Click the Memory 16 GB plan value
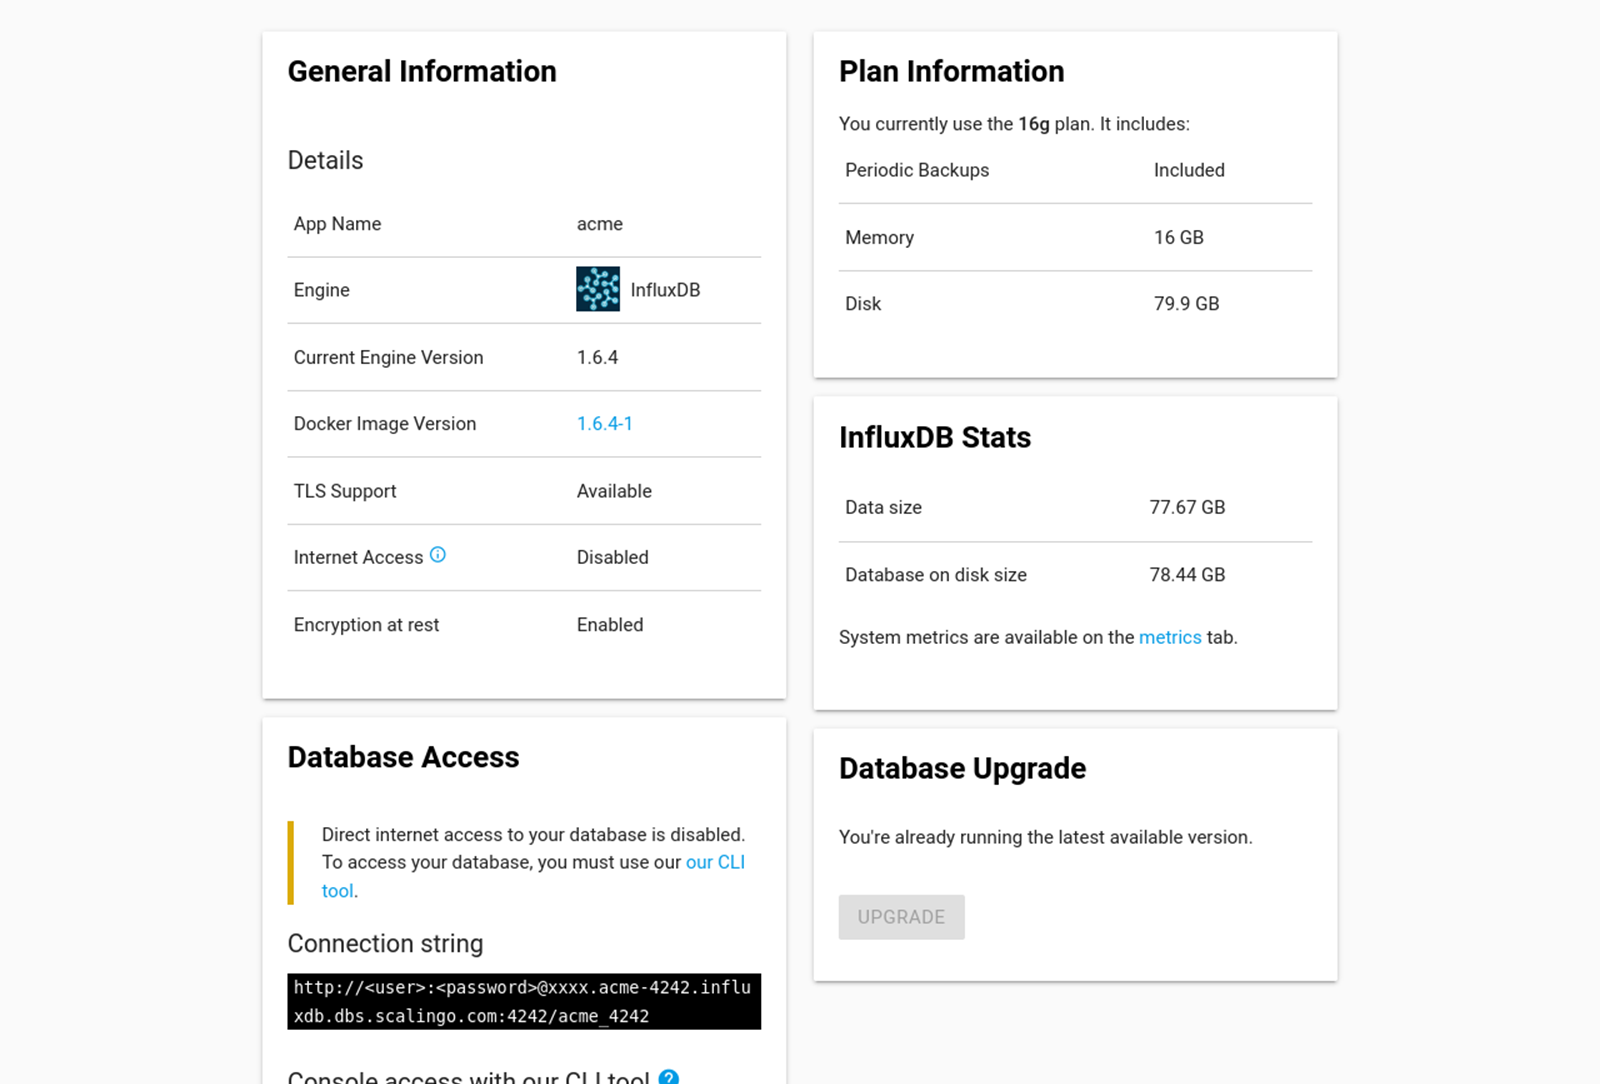The image size is (1600, 1084). 1178,238
